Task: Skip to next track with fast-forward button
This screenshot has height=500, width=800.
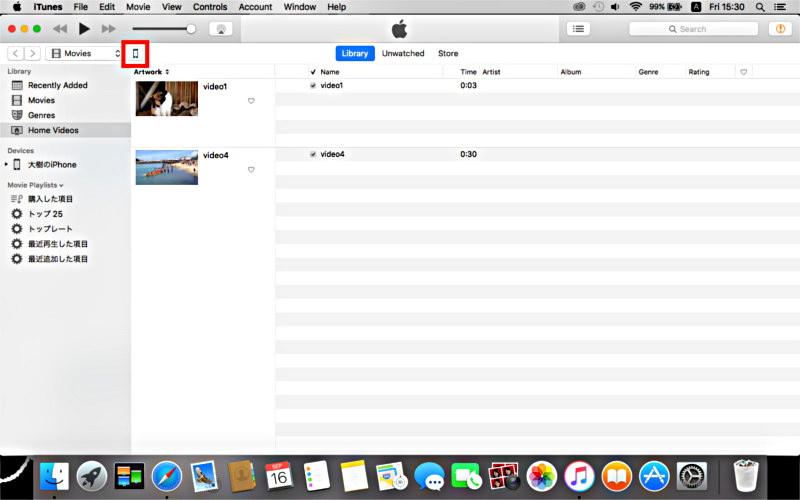Action: coord(108,29)
